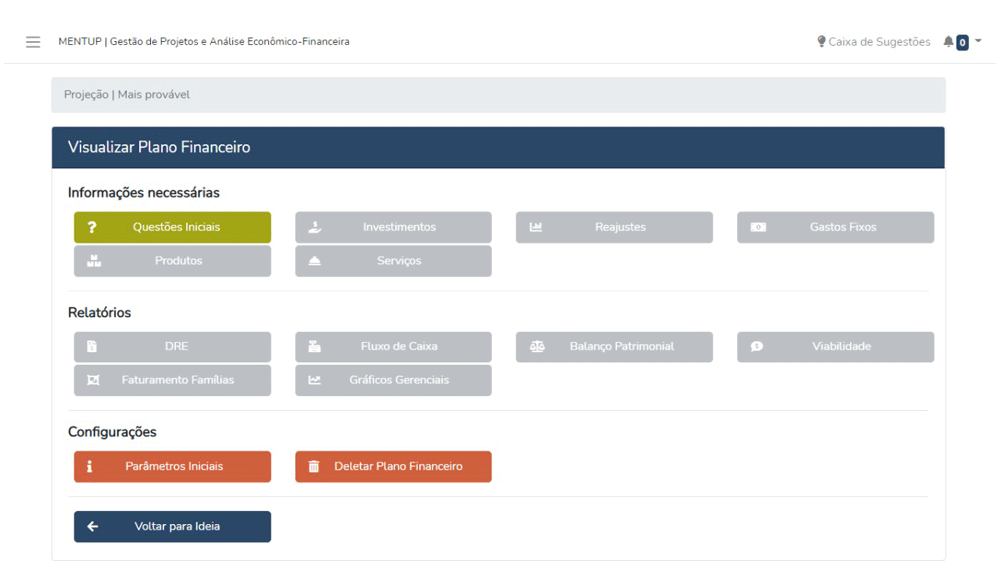
Task: Click the Balanço Patrimonial scale icon
Action: click(537, 347)
